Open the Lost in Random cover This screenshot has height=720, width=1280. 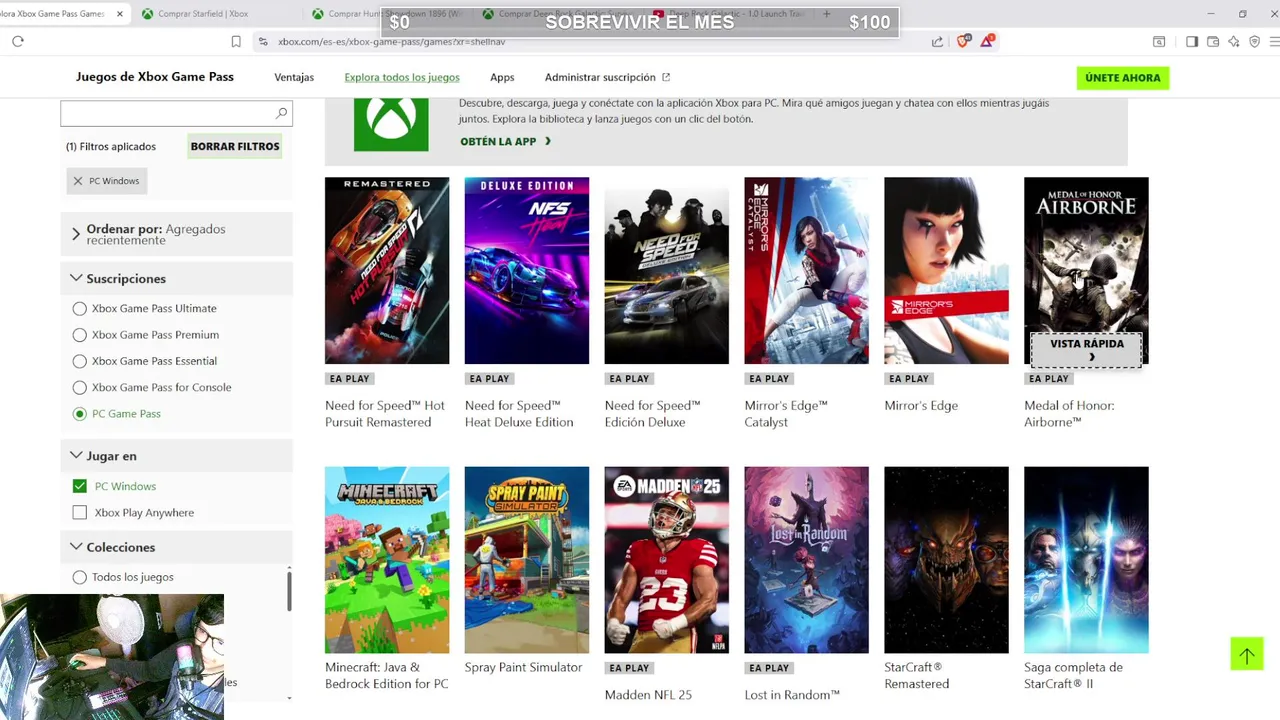pyautogui.click(x=807, y=560)
